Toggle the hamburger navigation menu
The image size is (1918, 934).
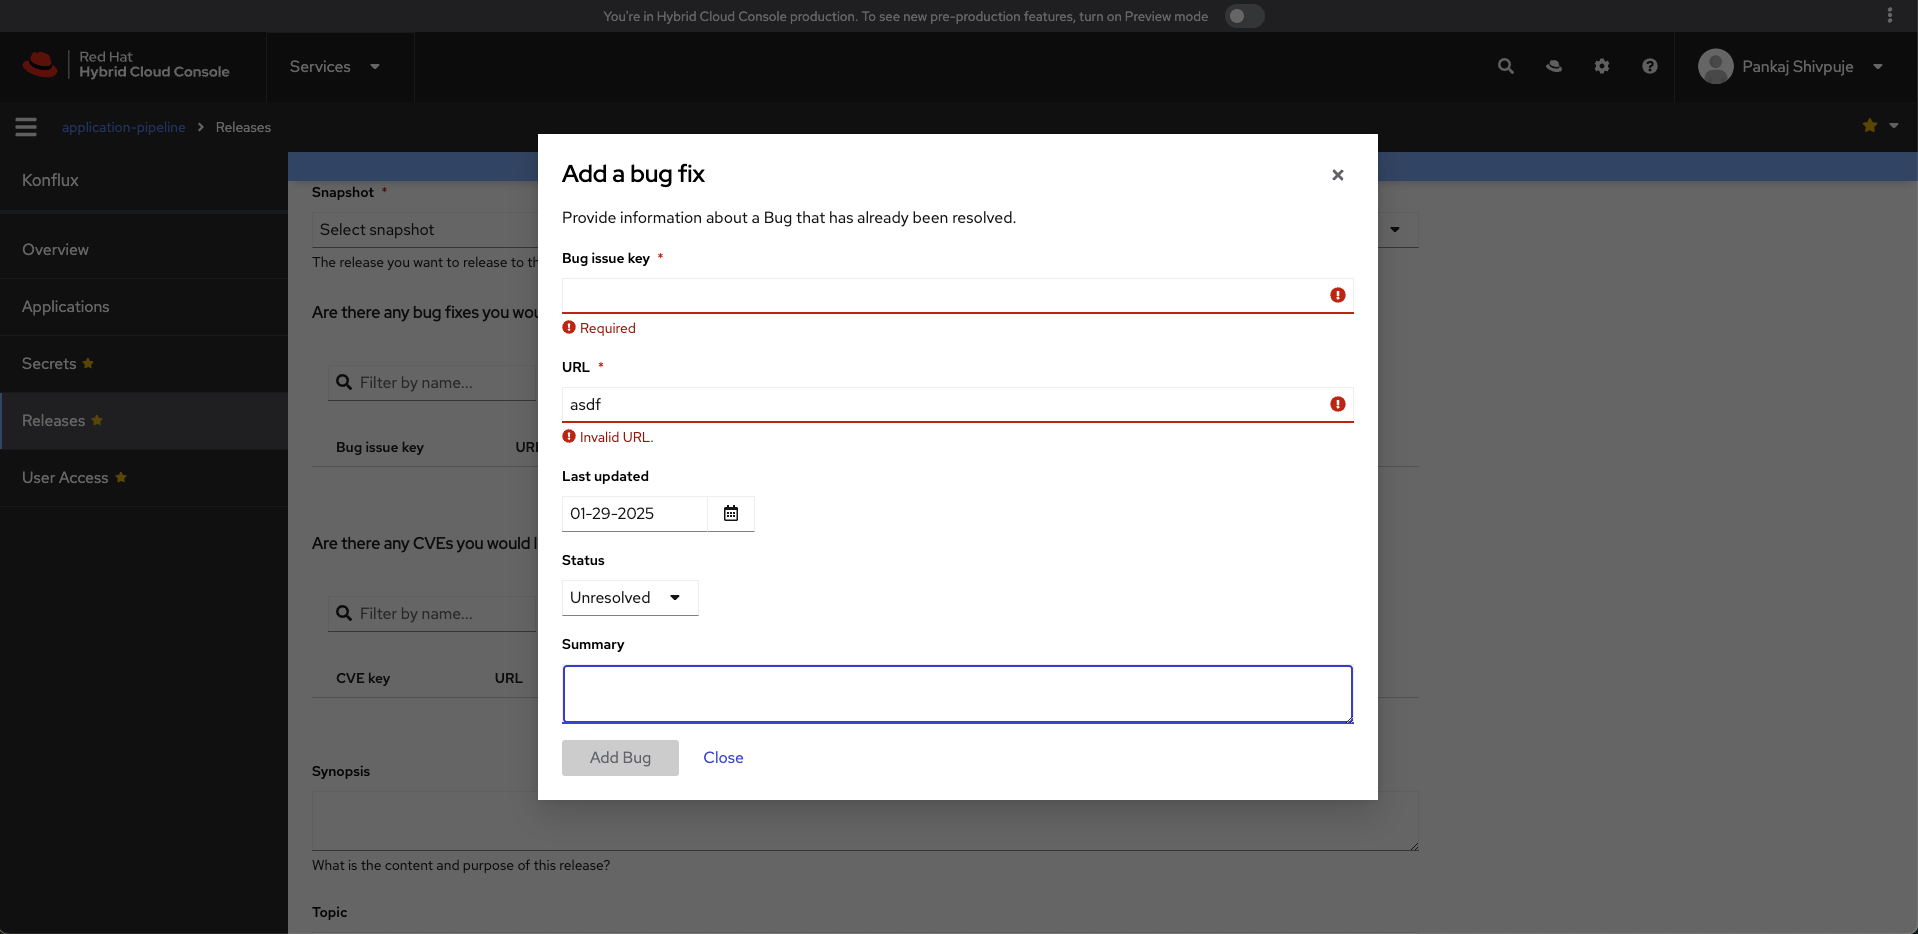(x=26, y=127)
